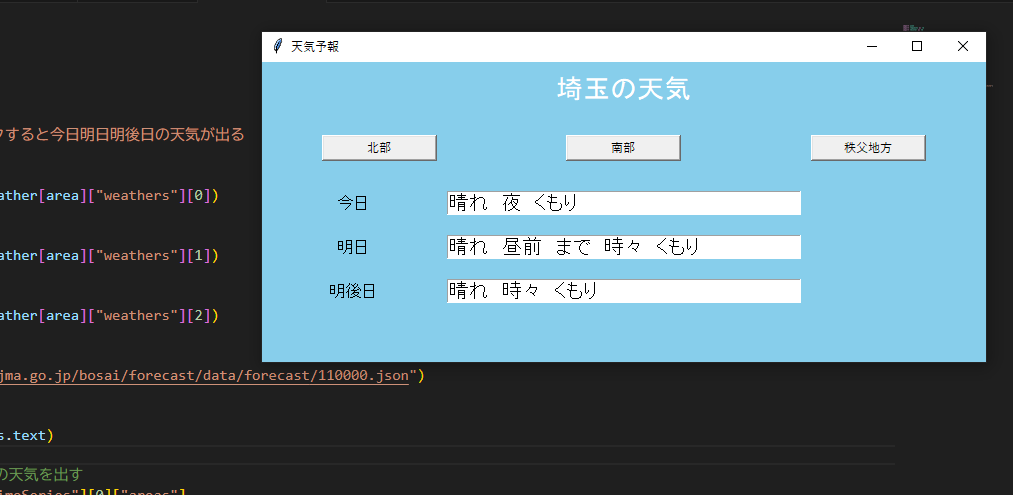
Task: Open the feather icon window menu
Action: [277, 46]
